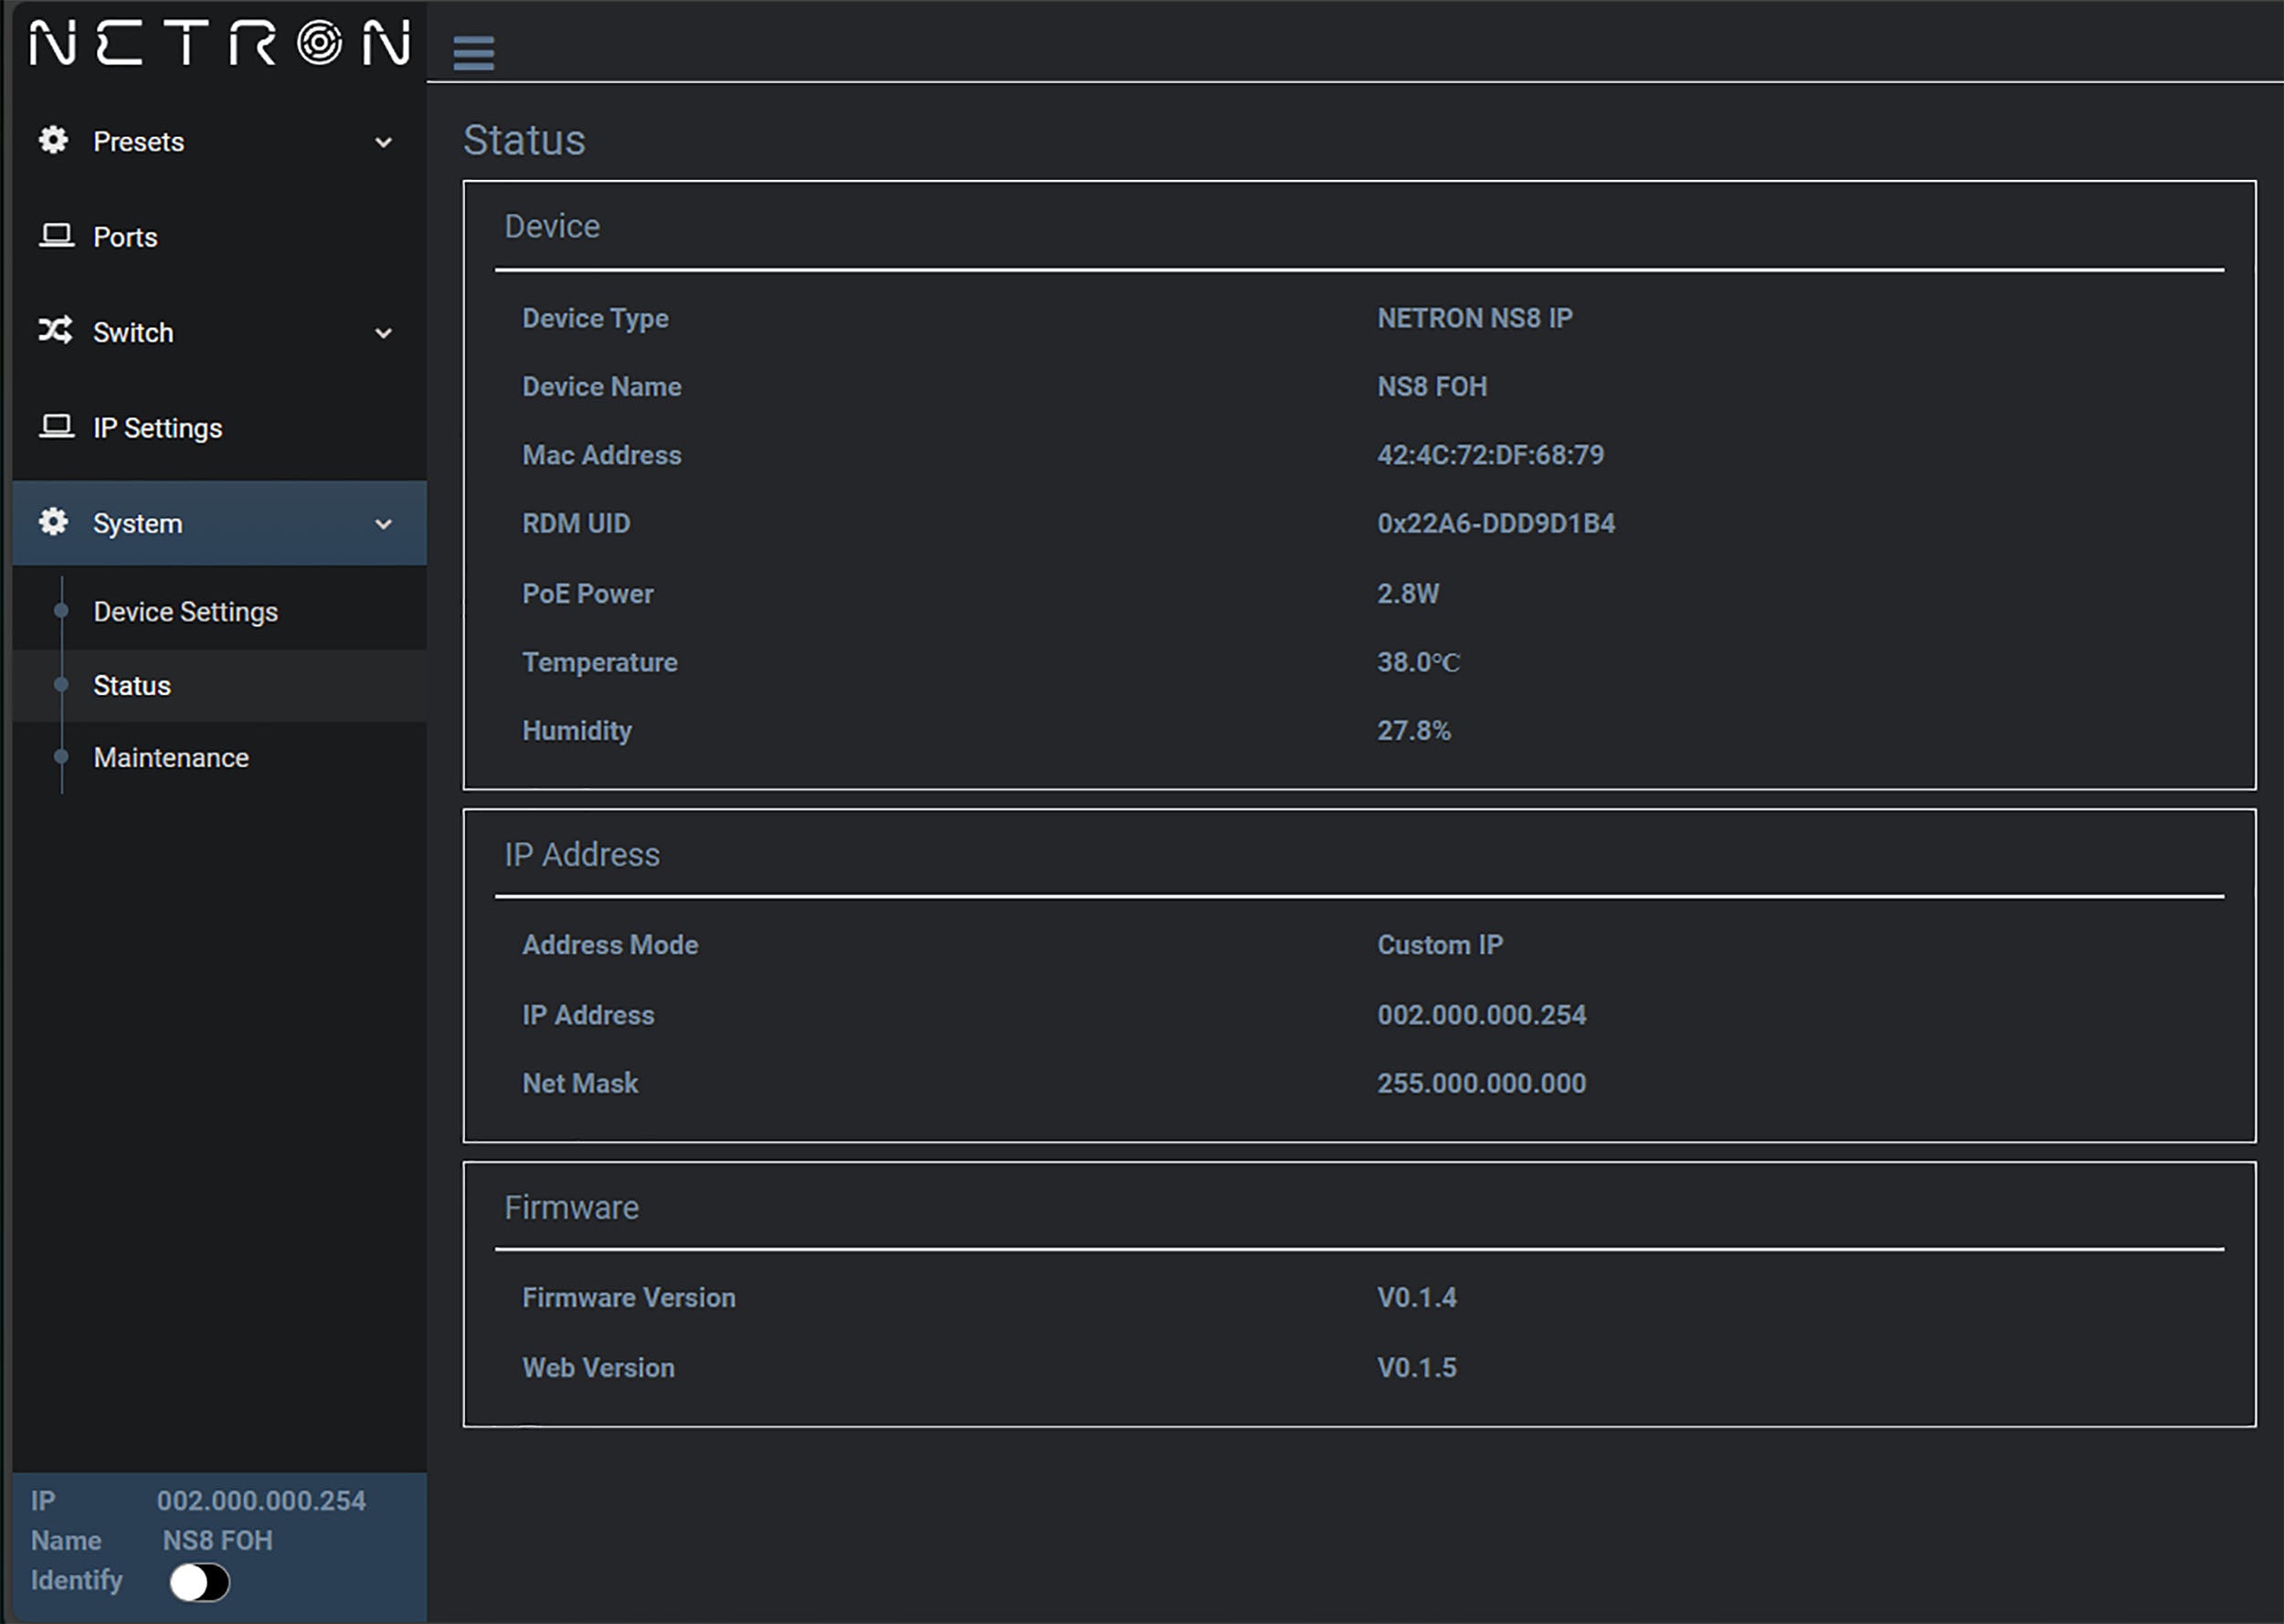
Task: Open the System gear icon
Action: point(51,521)
